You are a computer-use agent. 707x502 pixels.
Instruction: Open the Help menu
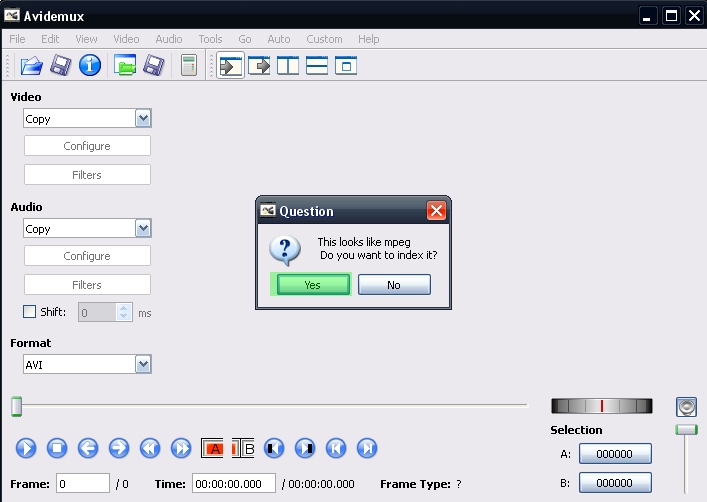(368, 39)
